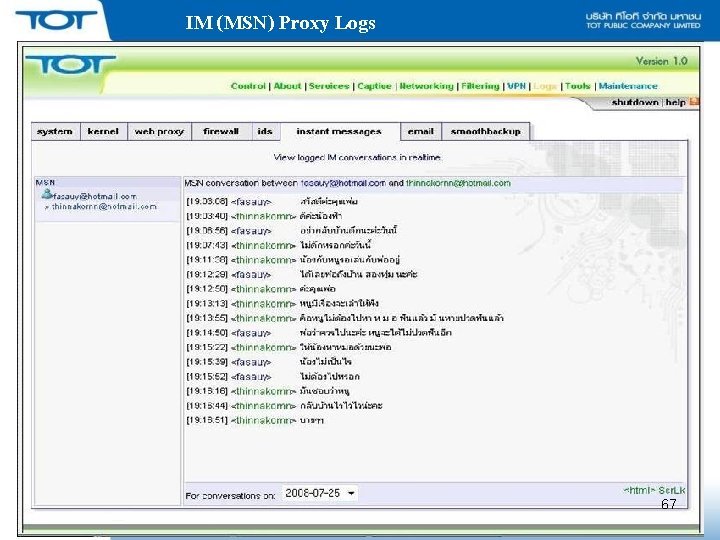Open the Control menu

point(248,86)
